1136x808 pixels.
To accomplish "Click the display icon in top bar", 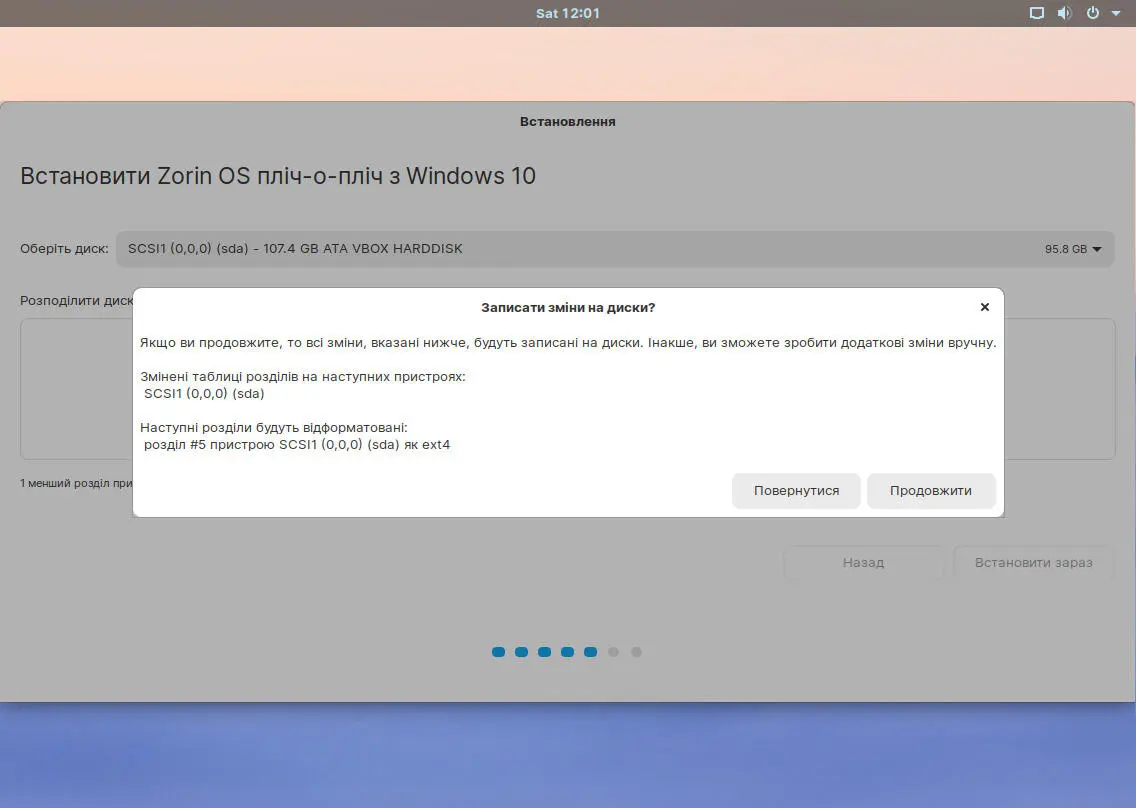I will pos(1037,13).
